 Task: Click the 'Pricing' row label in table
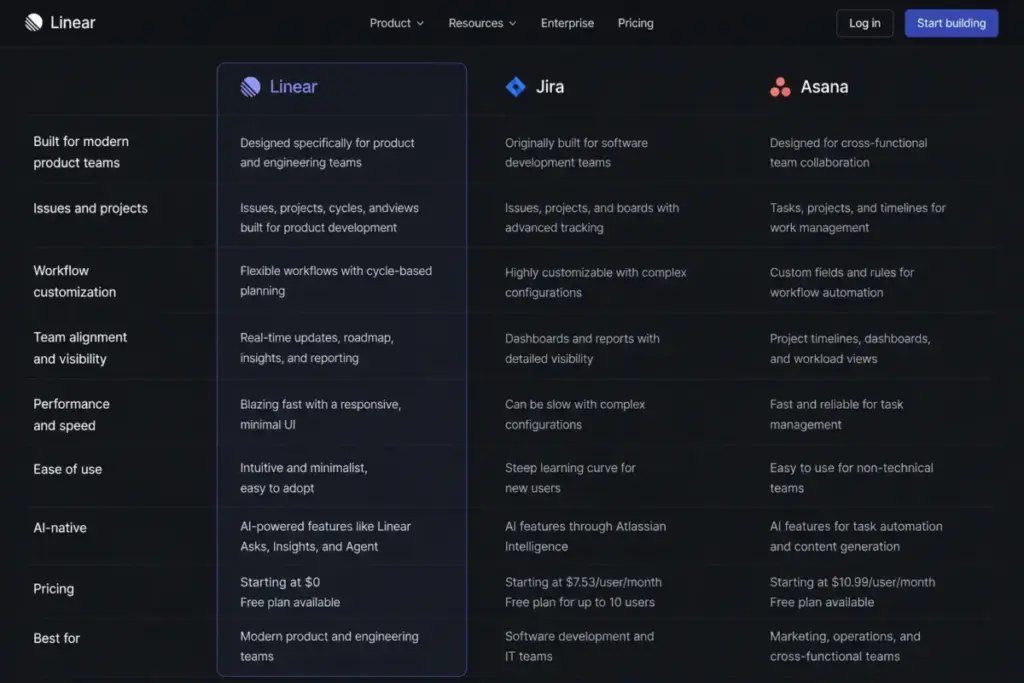pyautogui.click(x=54, y=589)
